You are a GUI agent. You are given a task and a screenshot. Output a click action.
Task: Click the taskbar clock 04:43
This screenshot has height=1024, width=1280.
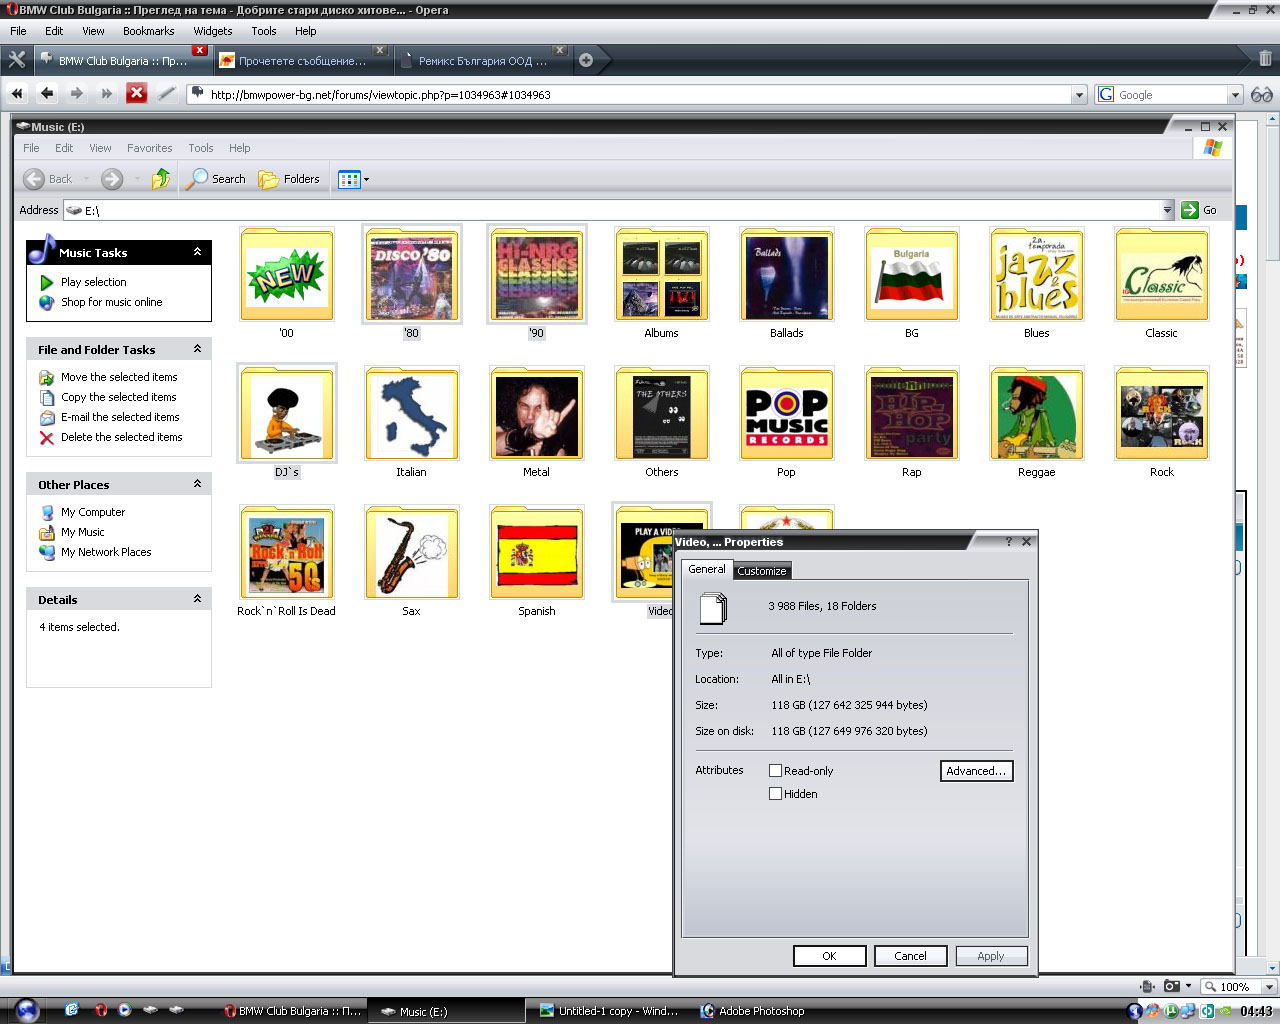tap(1256, 1011)
